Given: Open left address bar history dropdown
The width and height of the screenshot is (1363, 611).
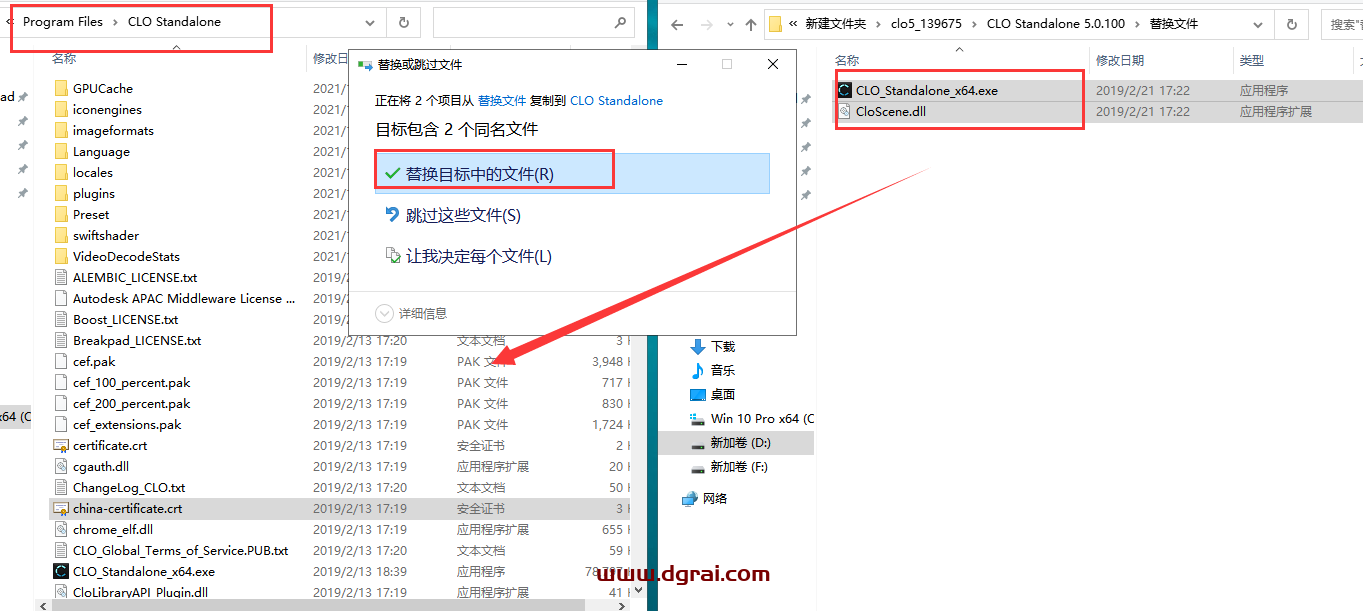Looking at the screenshot, I should coord(370,22).
